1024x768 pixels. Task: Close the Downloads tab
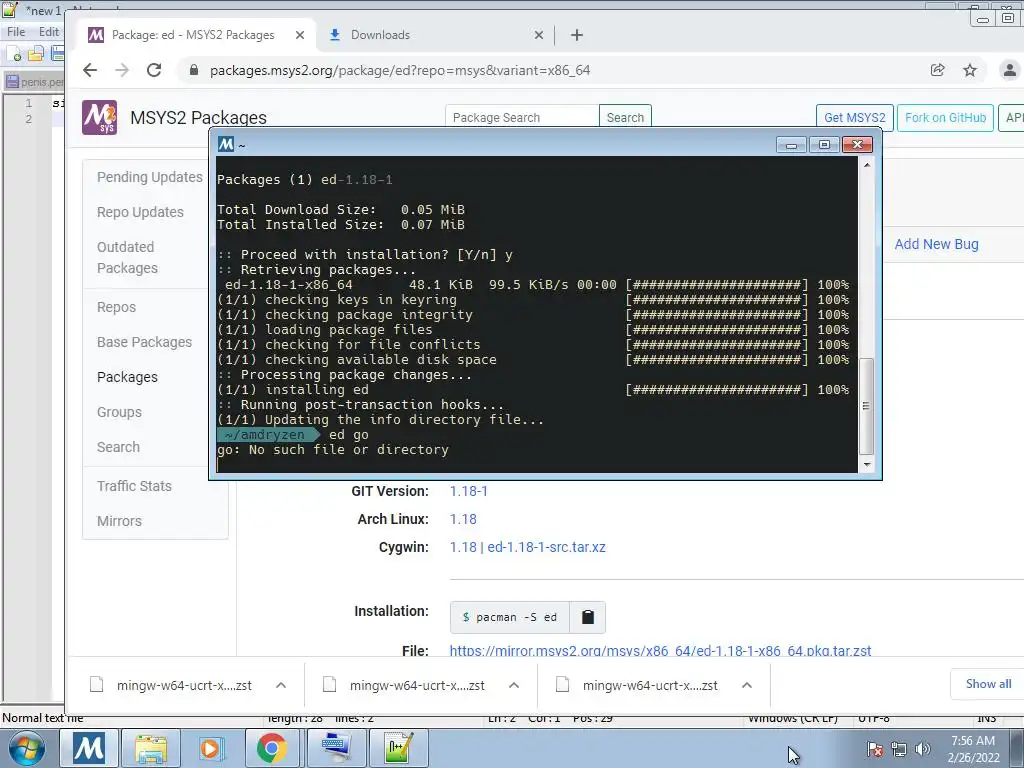(x=539, y=35)
